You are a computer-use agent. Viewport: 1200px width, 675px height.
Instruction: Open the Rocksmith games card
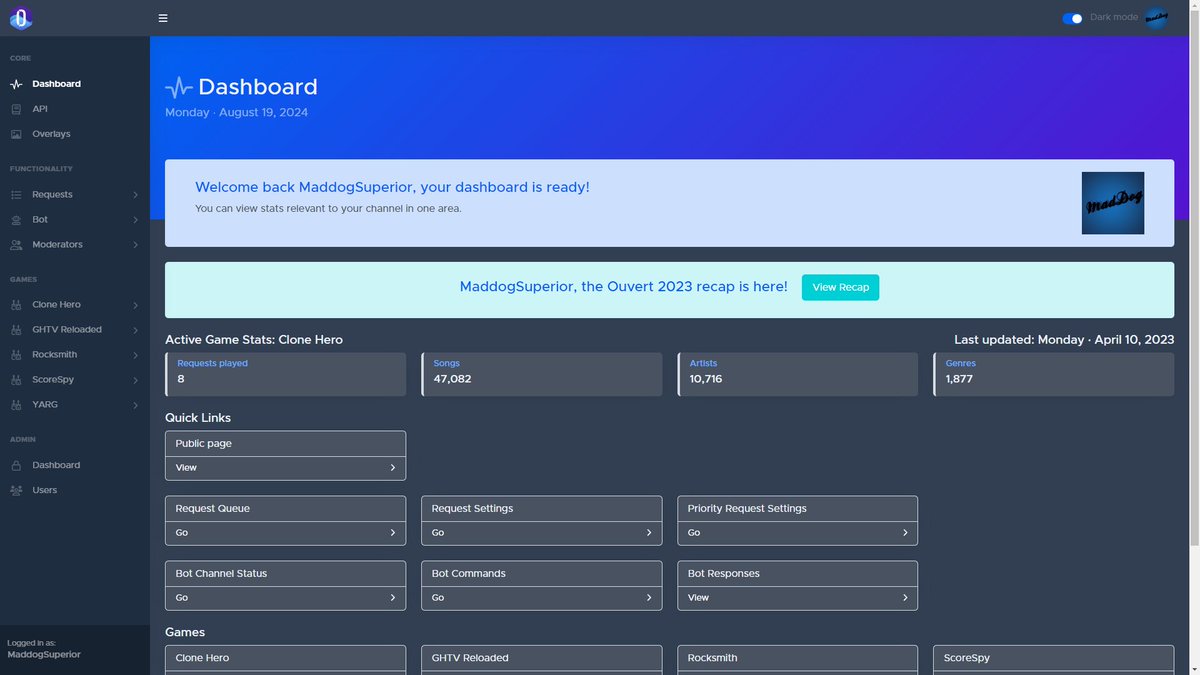(x=797, y=659)
